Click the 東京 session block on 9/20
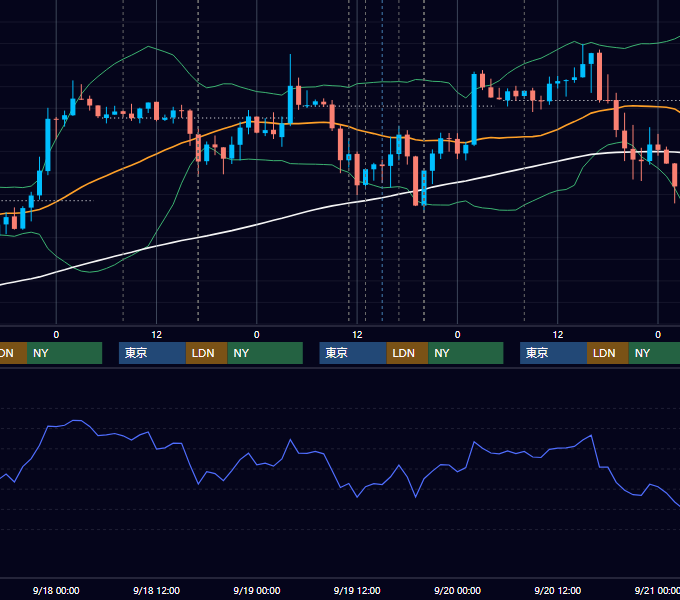Screen dimensions: 680x600 click(x=553, y=353)
